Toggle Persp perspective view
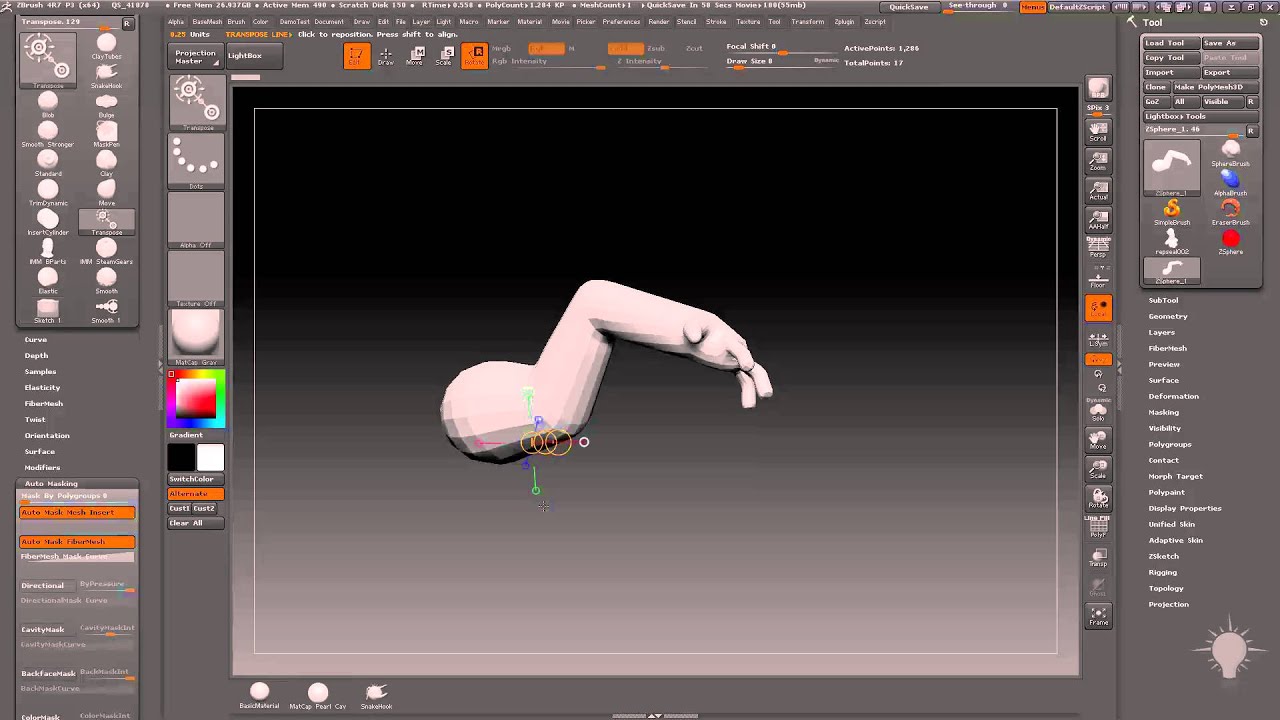This screenshot has height=720, width=1280. click(1098, 248)
